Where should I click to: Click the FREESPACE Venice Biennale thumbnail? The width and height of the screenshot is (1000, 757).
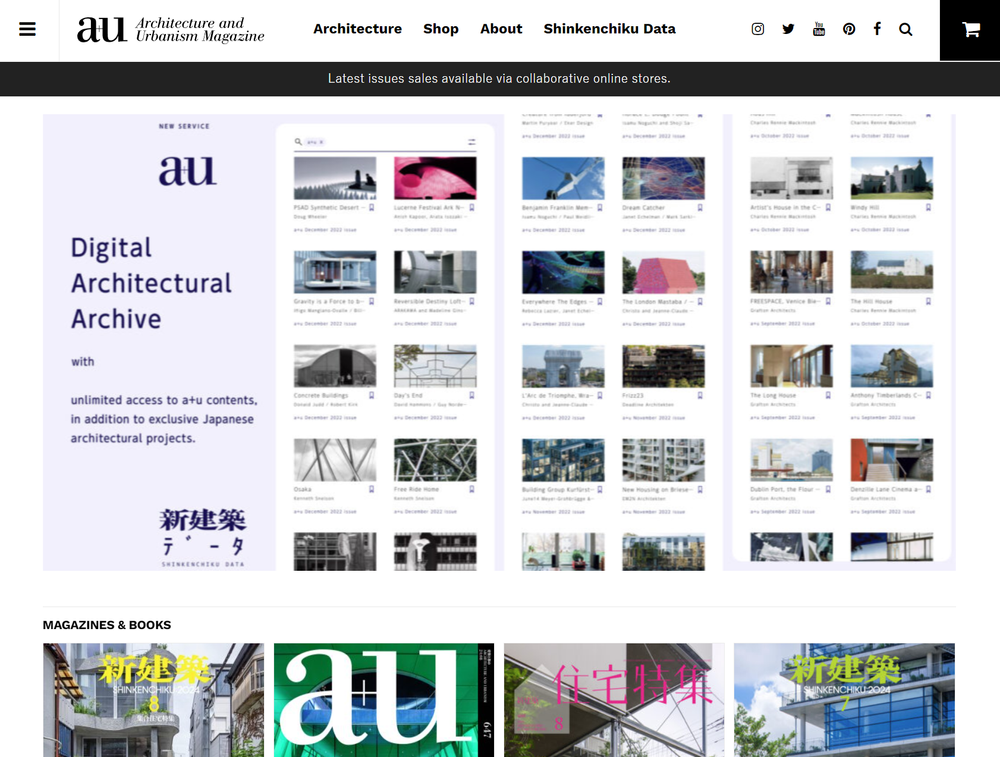point(791,272)
